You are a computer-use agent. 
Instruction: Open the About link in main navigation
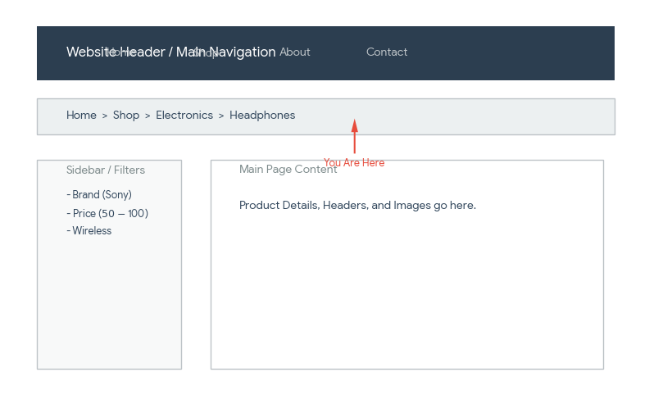pyautogui.click(x=295, y=52)
